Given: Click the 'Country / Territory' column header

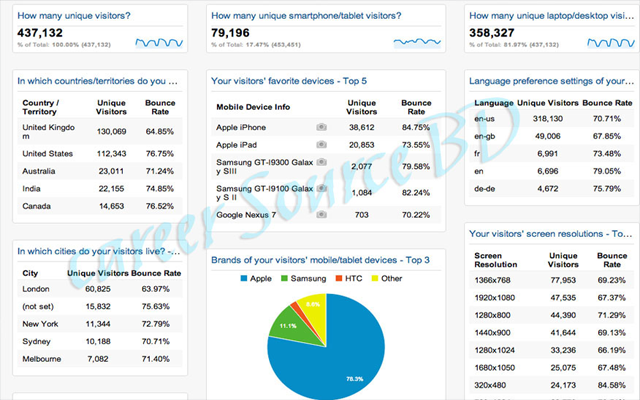Looking at the screenshot, I should point(41,107).
